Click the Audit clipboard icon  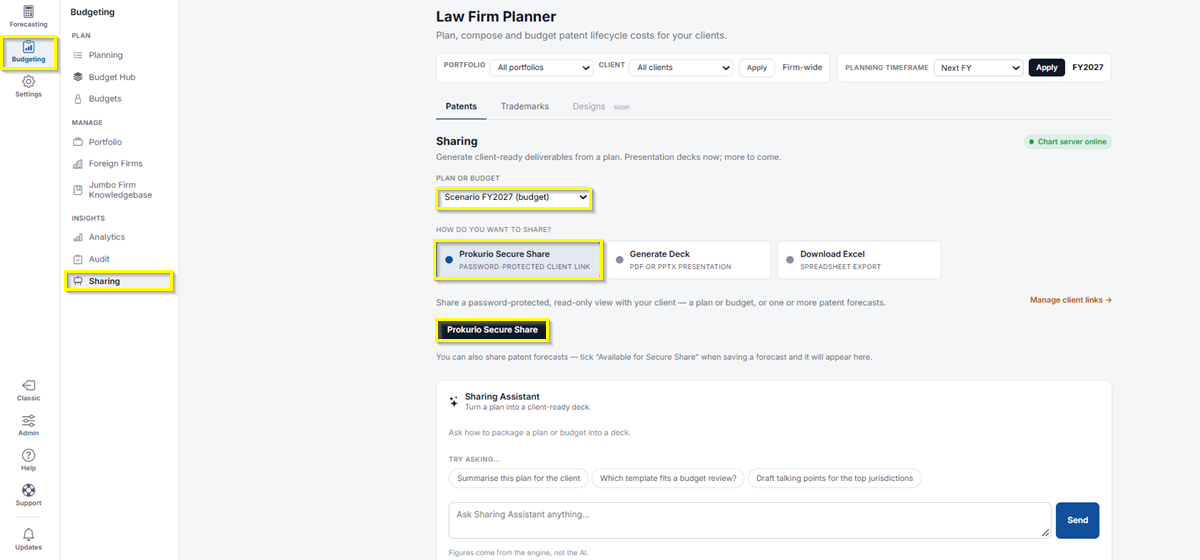79,259
